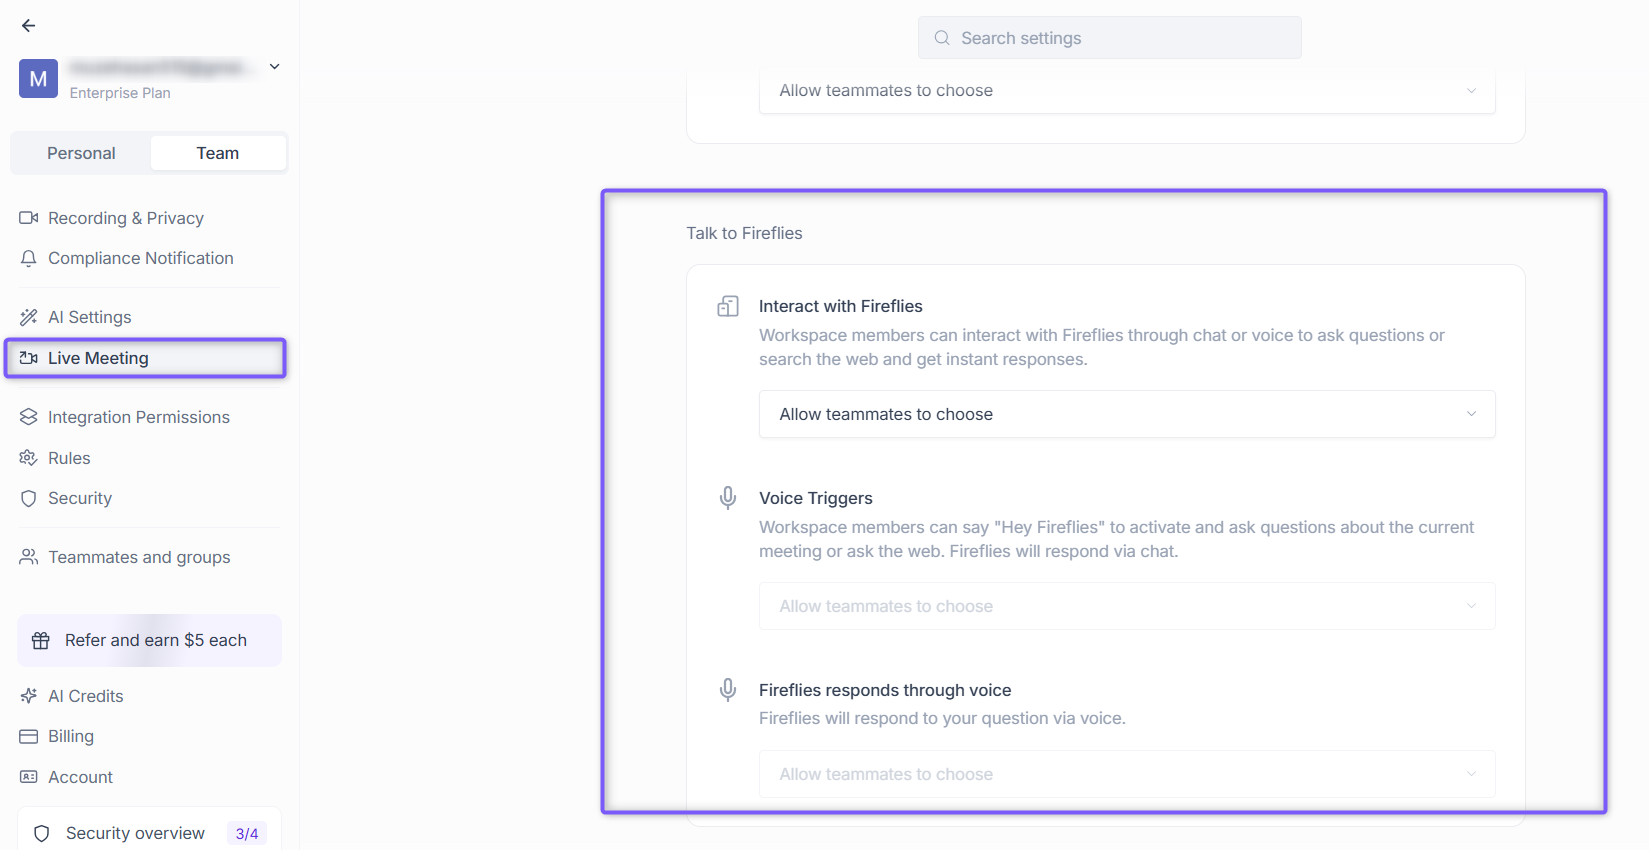Viewport: 1649px width, 850px height.
Task: Click the AI Credits sparkle icon
Action: [29, 696]
